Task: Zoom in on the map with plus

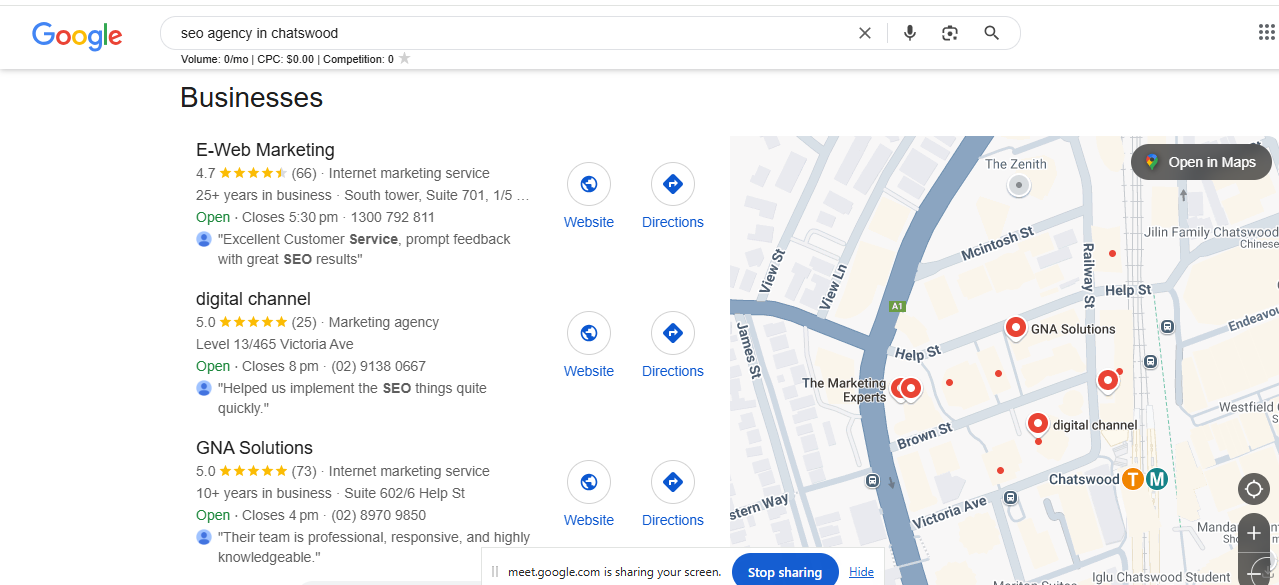Action: pos(1254,533)
